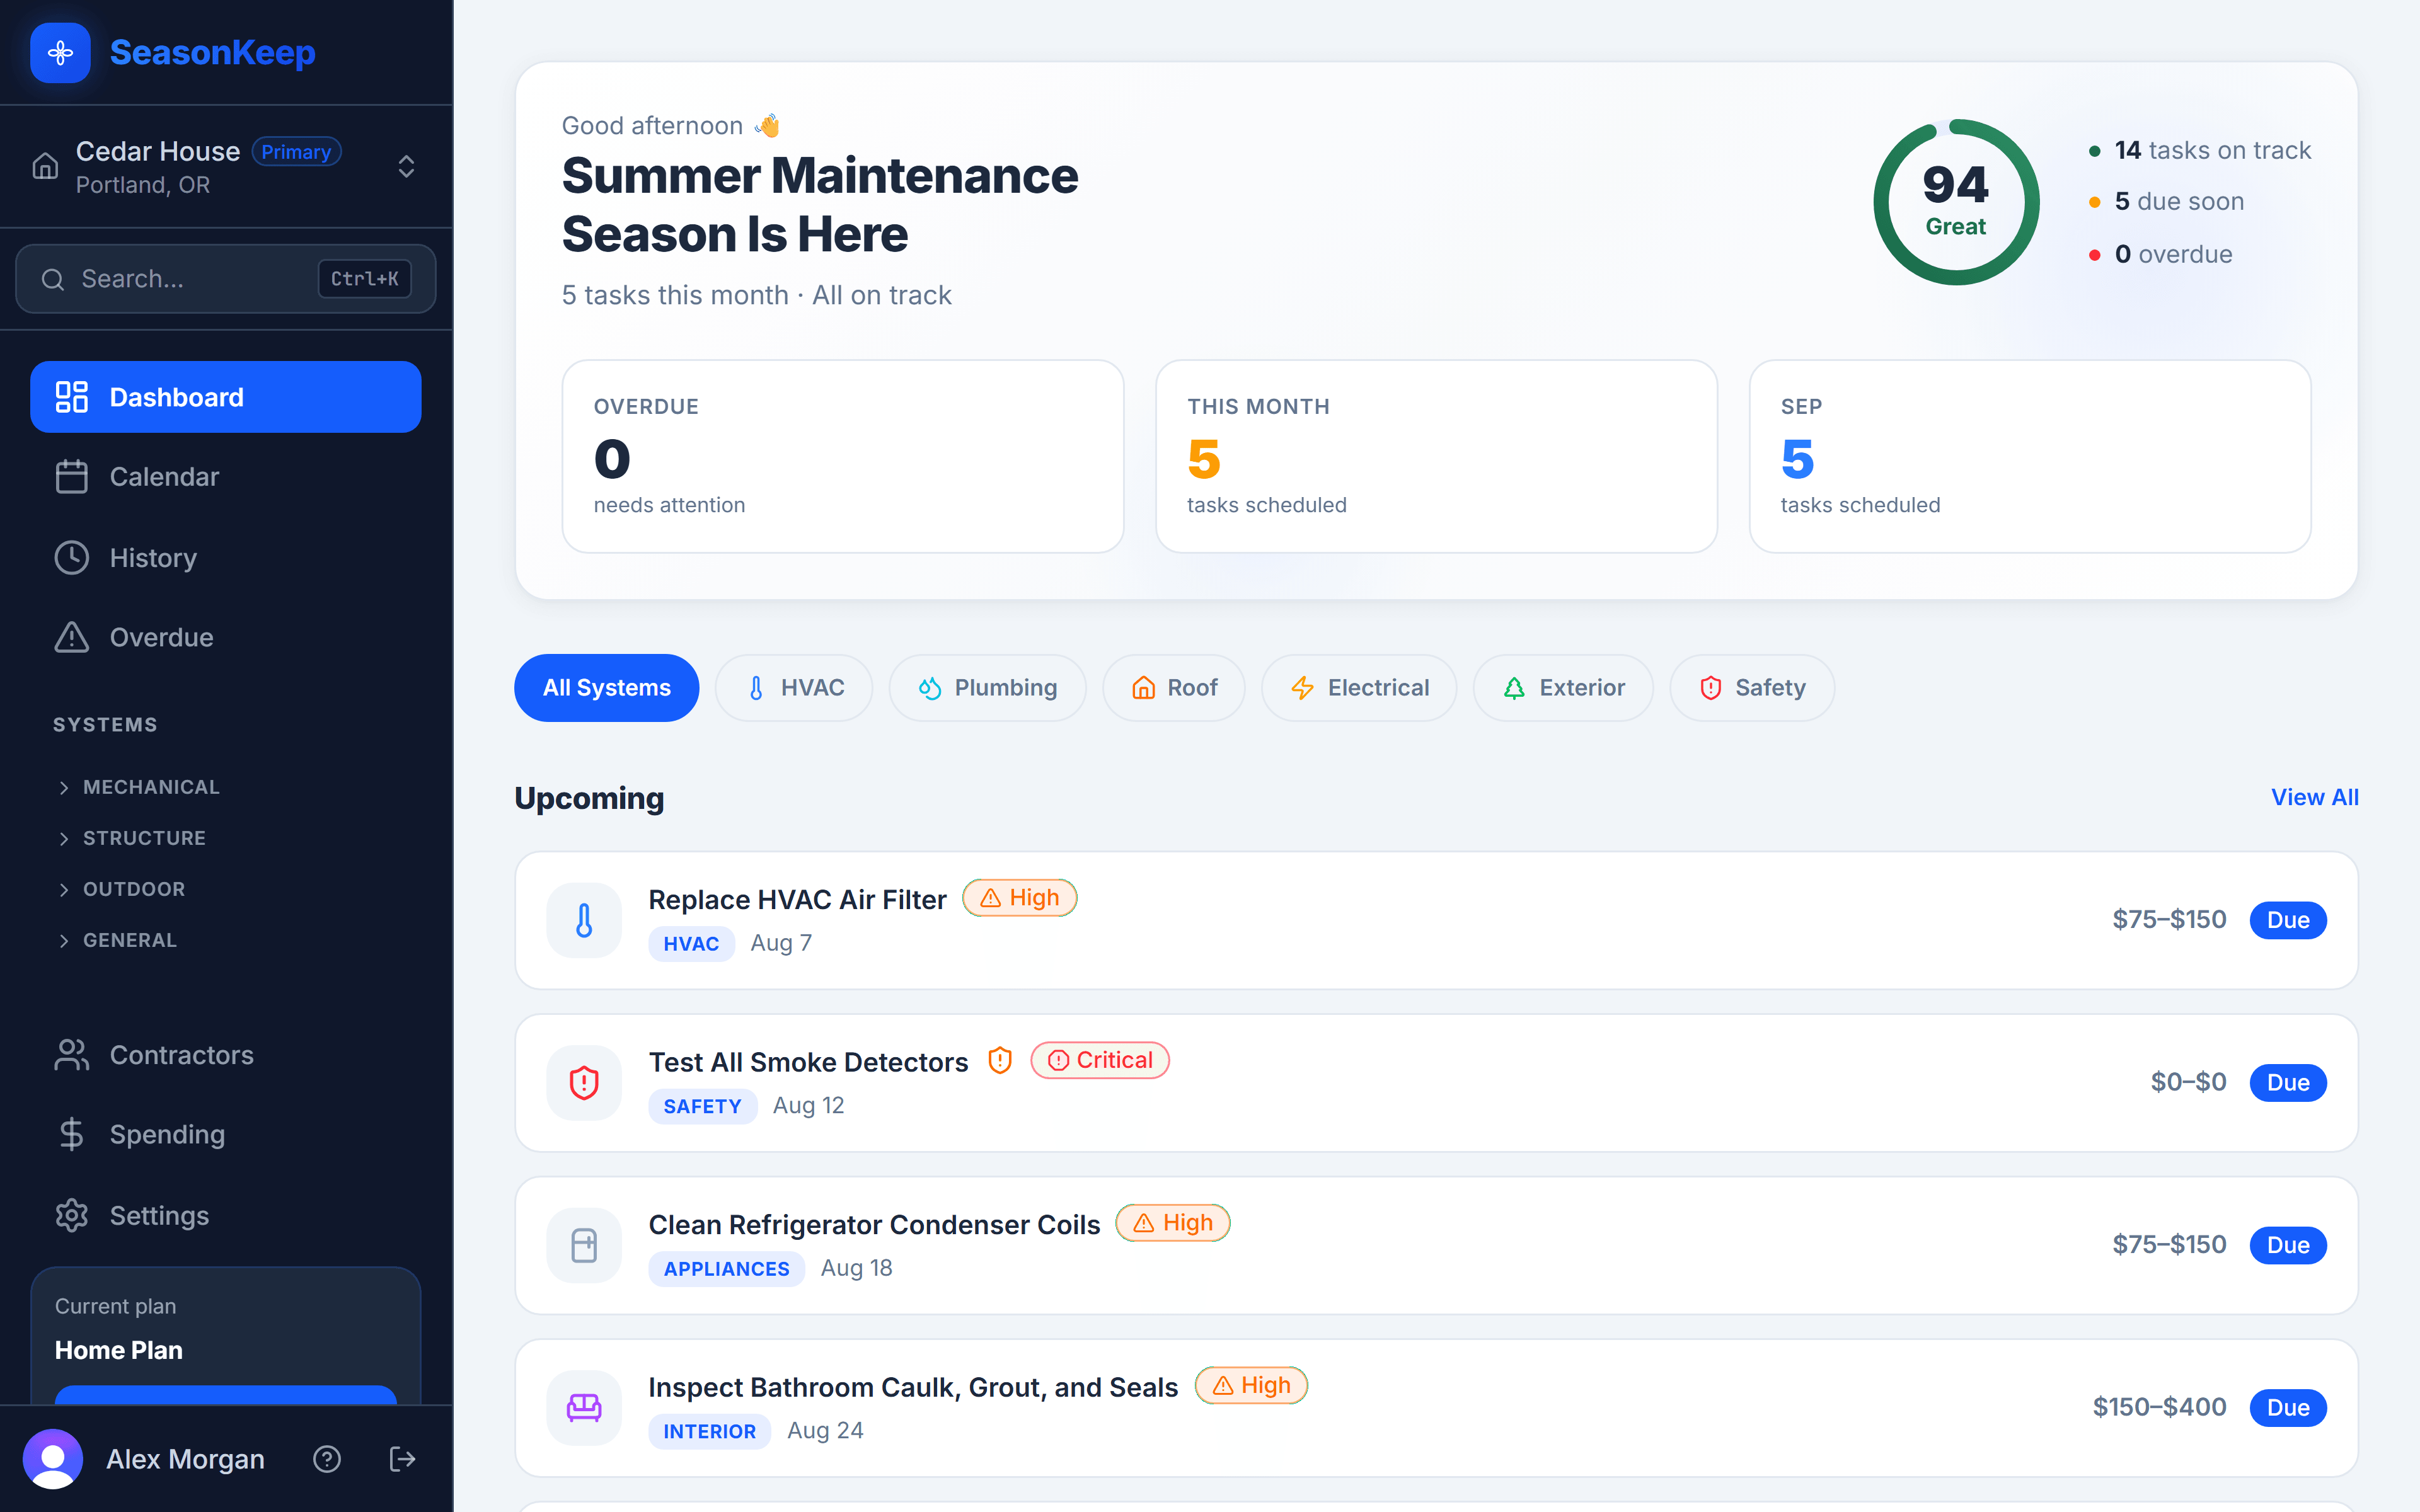Open the Spending page
This screenshot has width=2420, height=1512.
(x=226, y=1135)
